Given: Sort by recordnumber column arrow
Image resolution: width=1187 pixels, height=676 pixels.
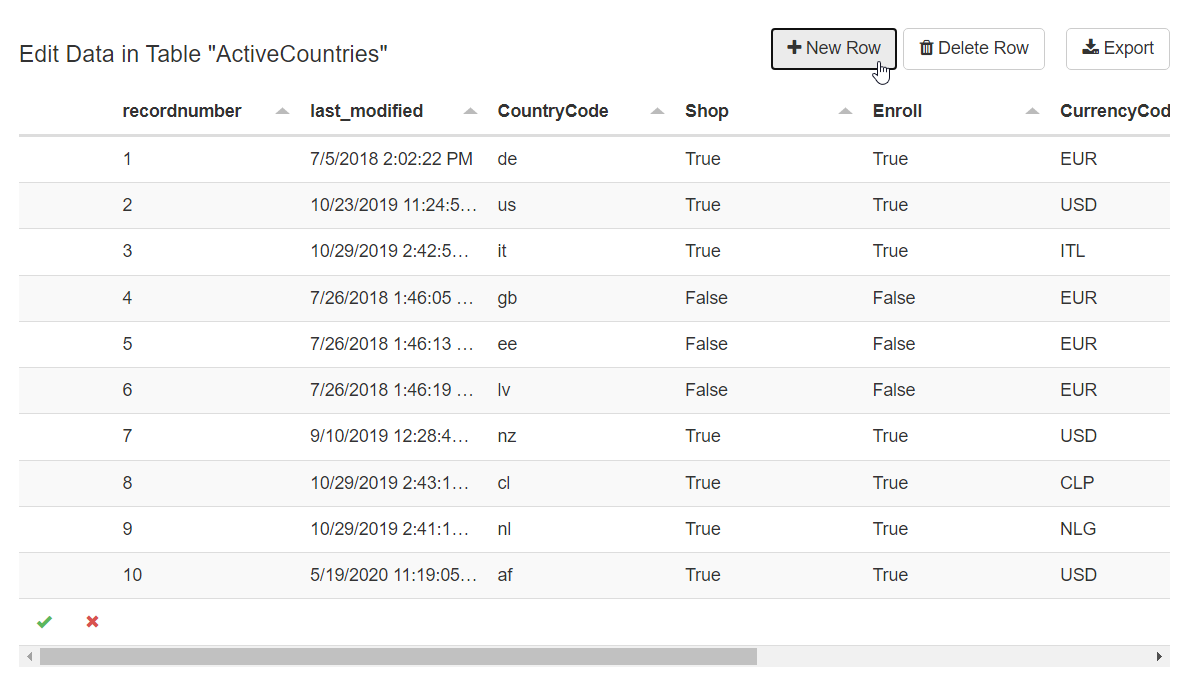Looking at the screenshot, I should point(282,111).
